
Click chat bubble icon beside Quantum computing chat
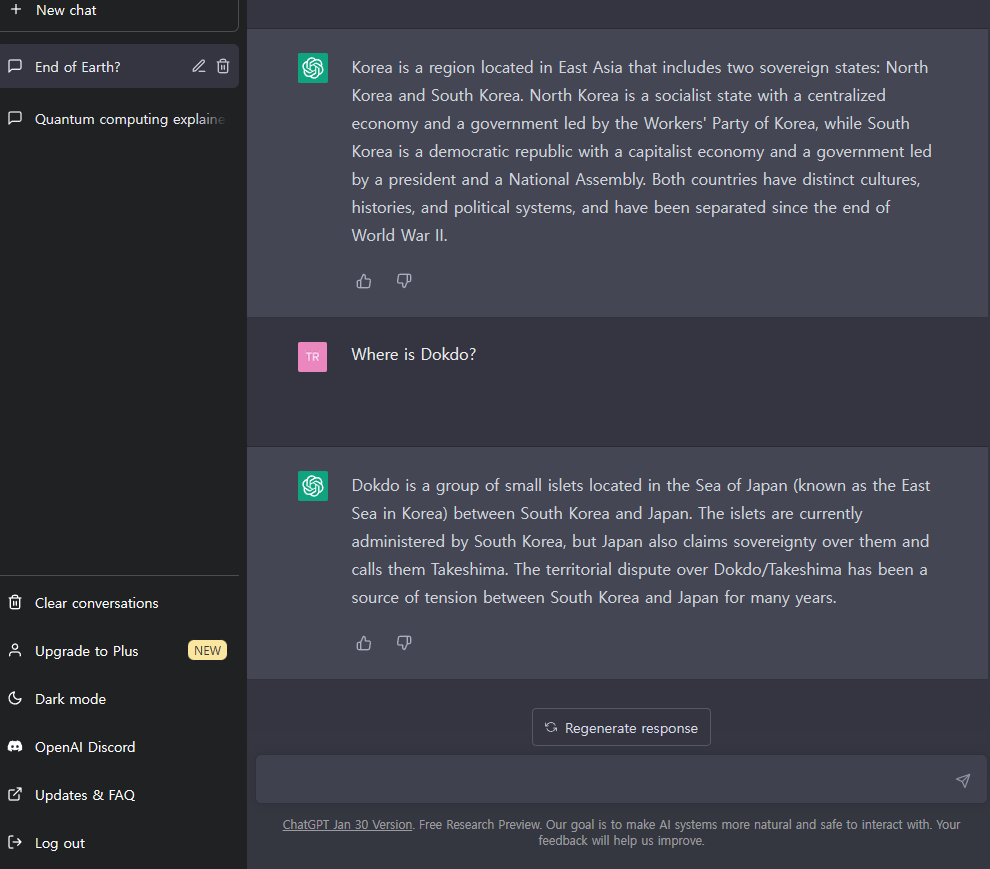tap(15, 118)
